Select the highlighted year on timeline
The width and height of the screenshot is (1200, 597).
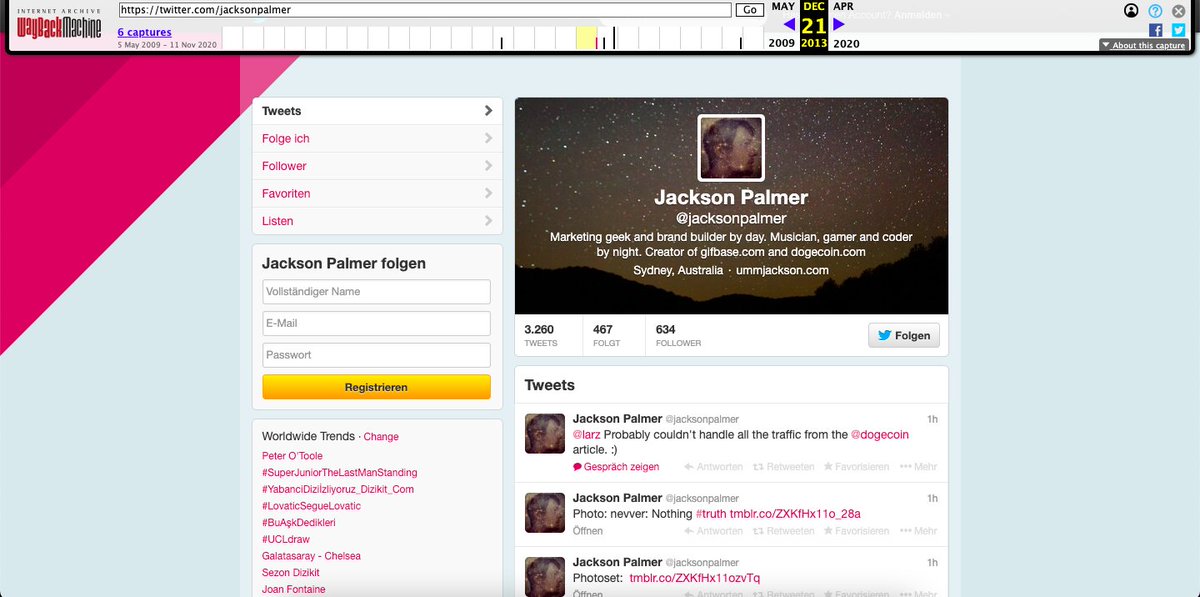pos(587,38)
